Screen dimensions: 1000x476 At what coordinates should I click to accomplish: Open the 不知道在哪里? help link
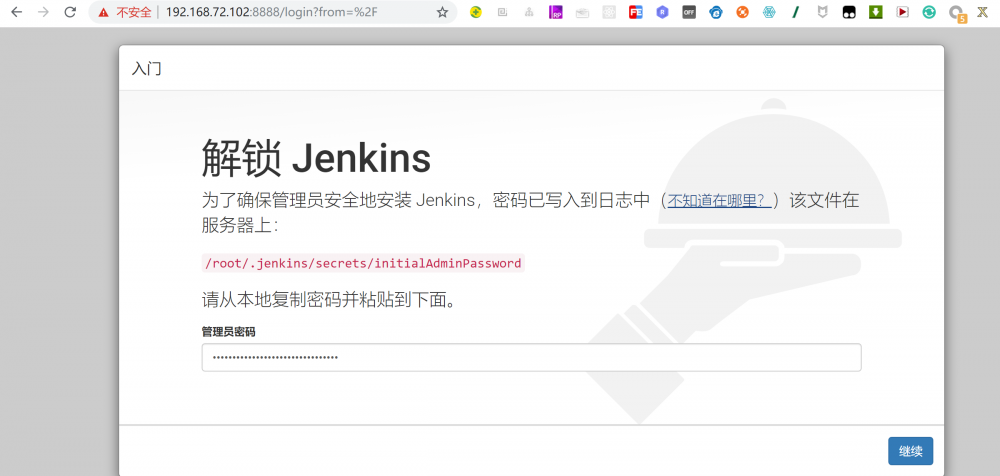(x=721, y=200)
